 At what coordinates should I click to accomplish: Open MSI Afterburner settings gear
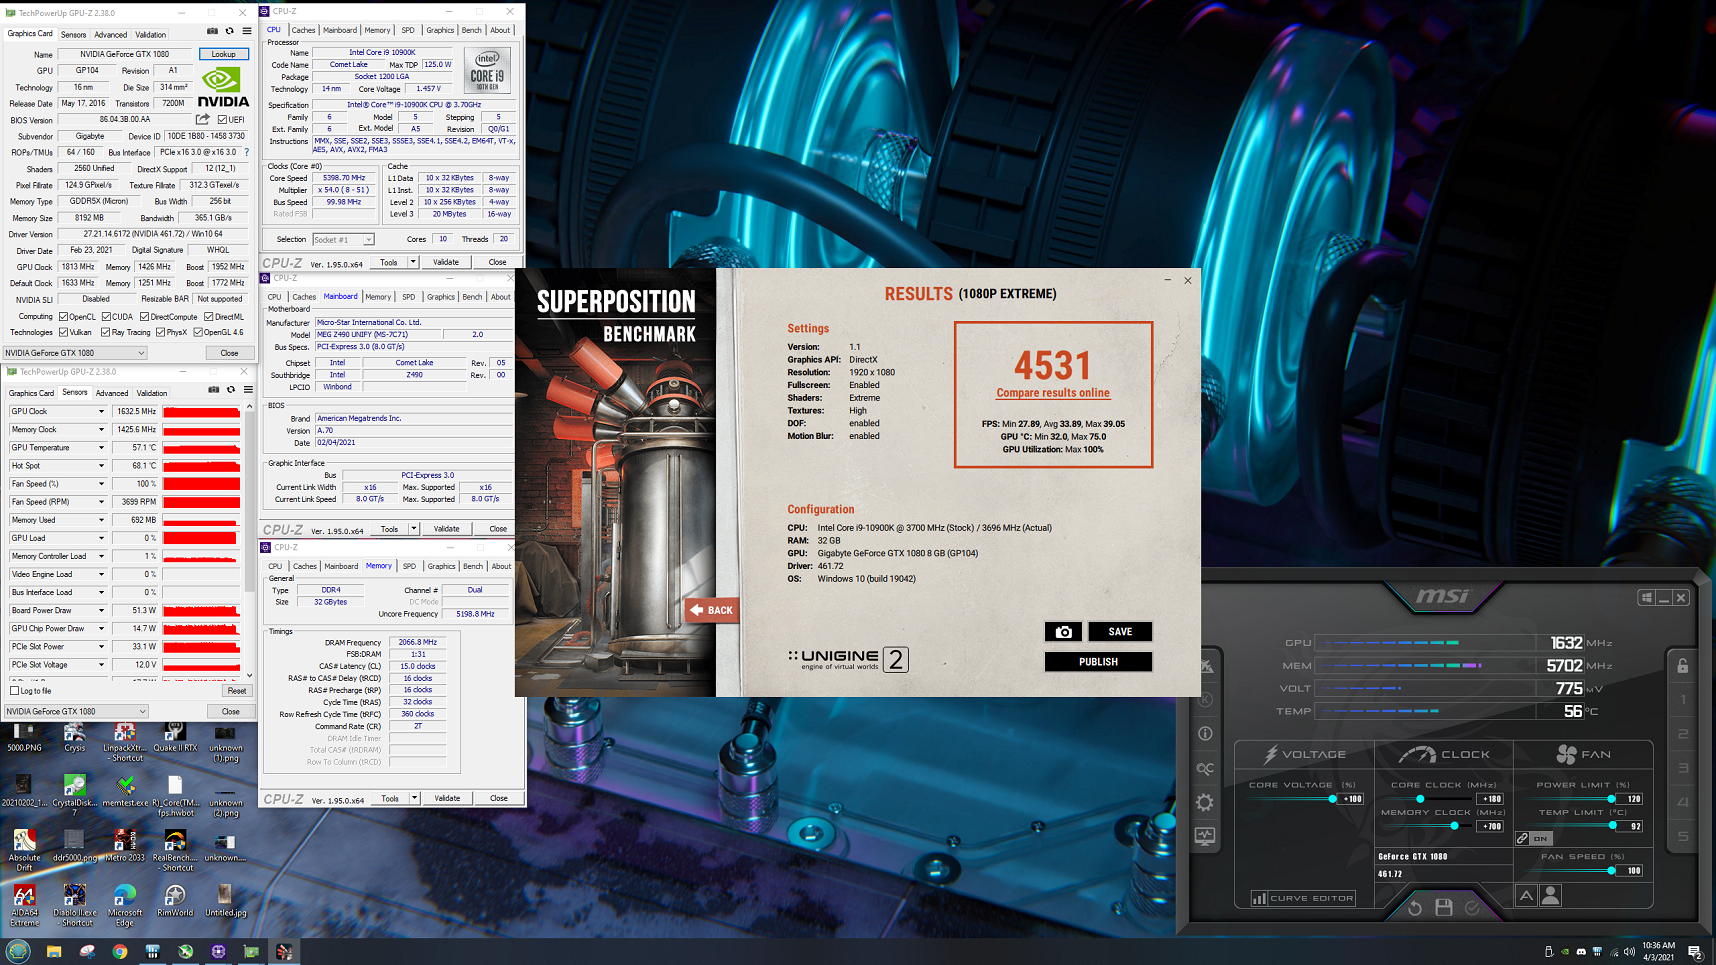[1205, 802]
